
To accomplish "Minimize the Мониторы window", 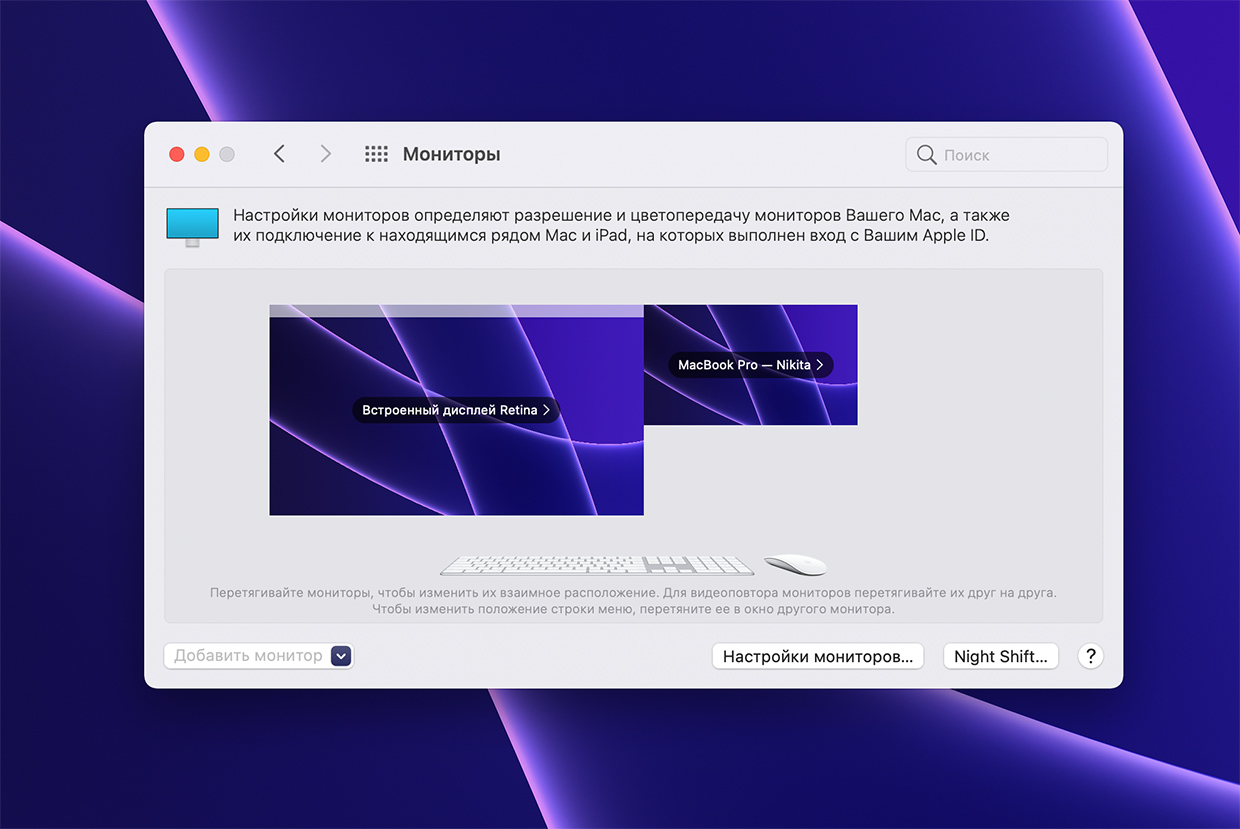I will [202, 154].
